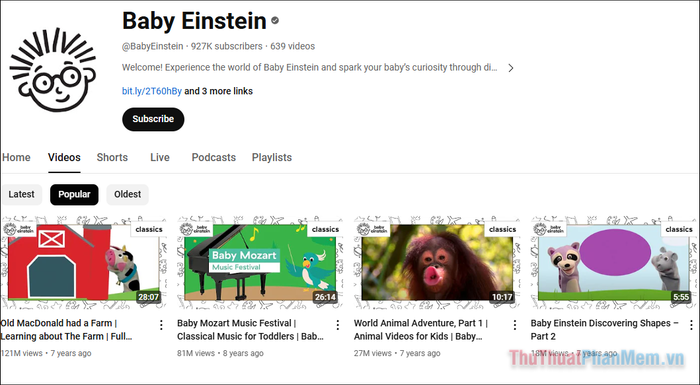Viewport: 700px width, 385px height.
Task: Click Baby Einstein logo on orangutan thumbnail
Action: pyautogui.click(x=372, y=229)
